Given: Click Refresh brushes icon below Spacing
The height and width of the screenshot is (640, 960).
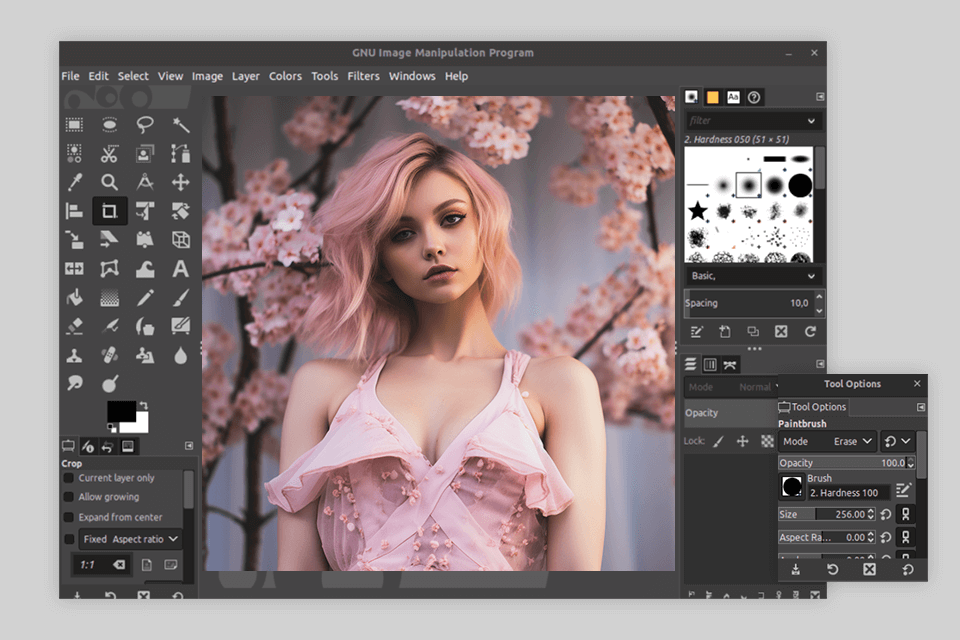Looking at the screenshot, I should click(x=810, y=331).
